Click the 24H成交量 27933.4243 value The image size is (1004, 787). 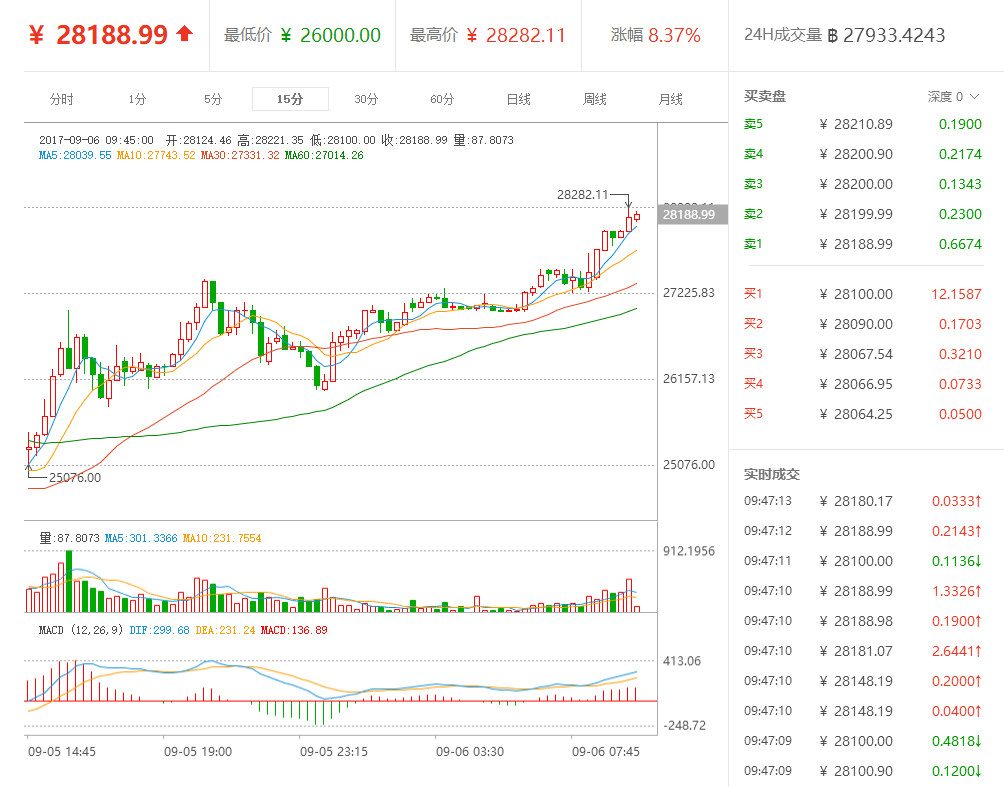pos(886,35)
